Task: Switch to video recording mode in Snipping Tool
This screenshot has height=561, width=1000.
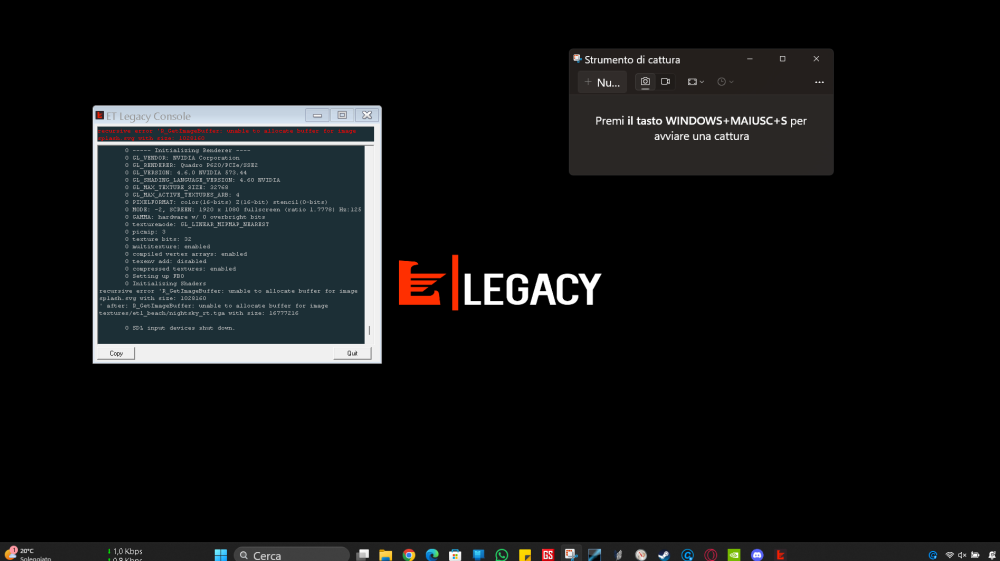Action: (x=665, y=82)
